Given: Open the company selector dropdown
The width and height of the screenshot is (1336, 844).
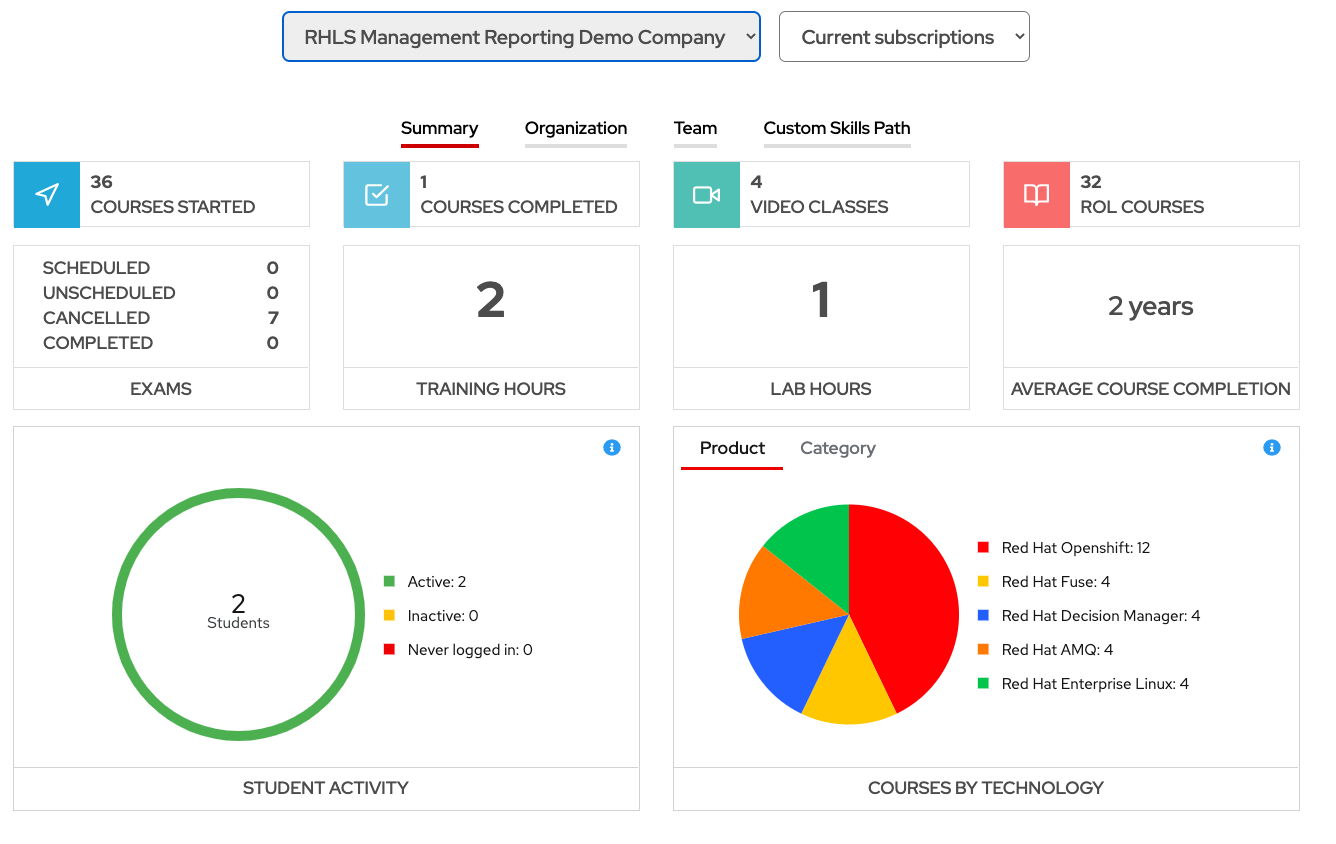Looking at the screenshot, I should [x=521, y=36].
